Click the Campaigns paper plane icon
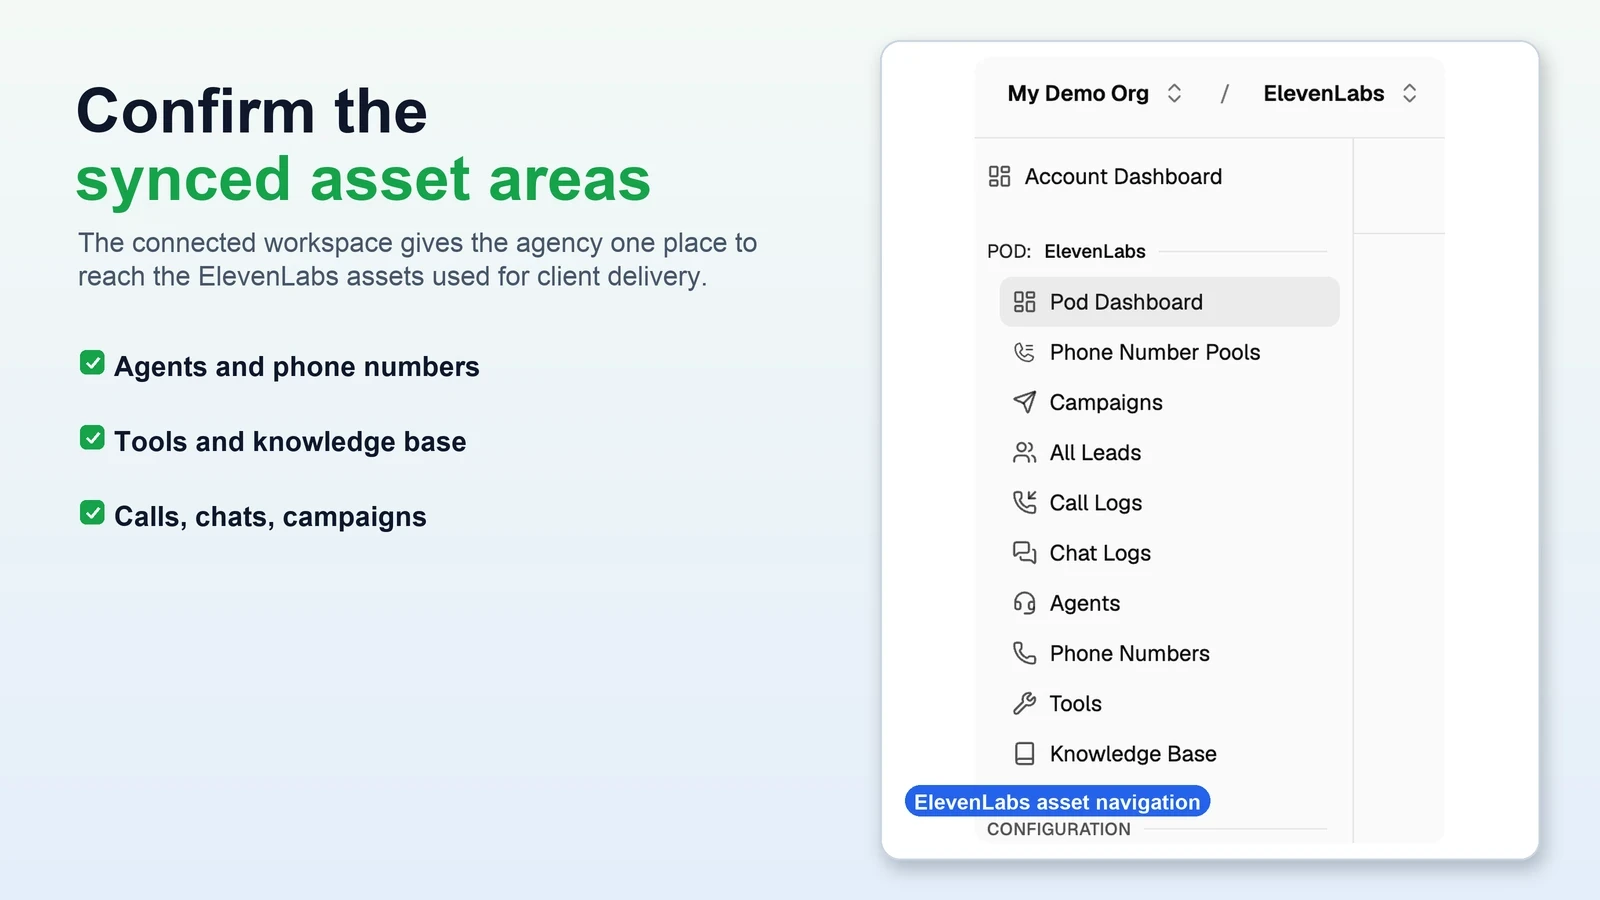The height and width of the screenshot is (900, 1600). click(x=1024, y=402)
